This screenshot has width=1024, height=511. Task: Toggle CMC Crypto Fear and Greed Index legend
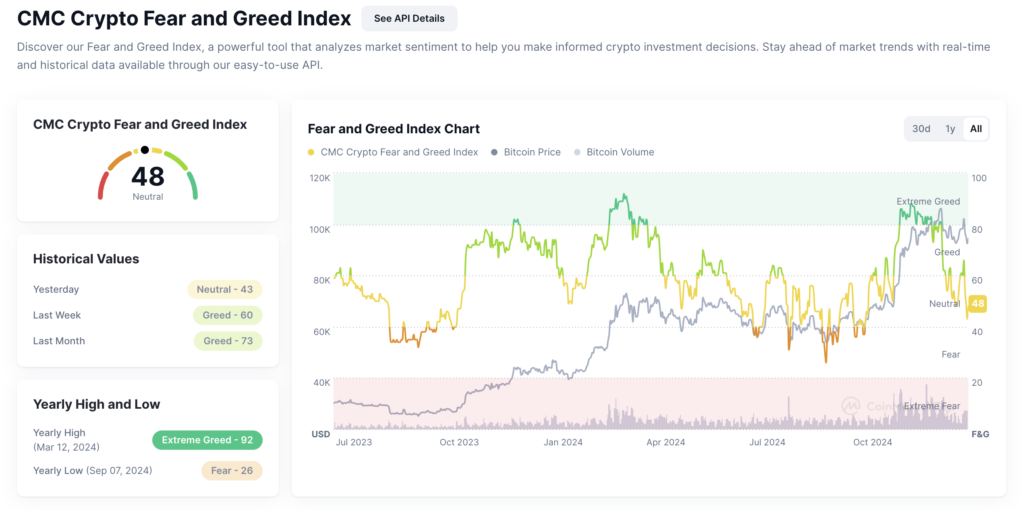tap(392, 152)
